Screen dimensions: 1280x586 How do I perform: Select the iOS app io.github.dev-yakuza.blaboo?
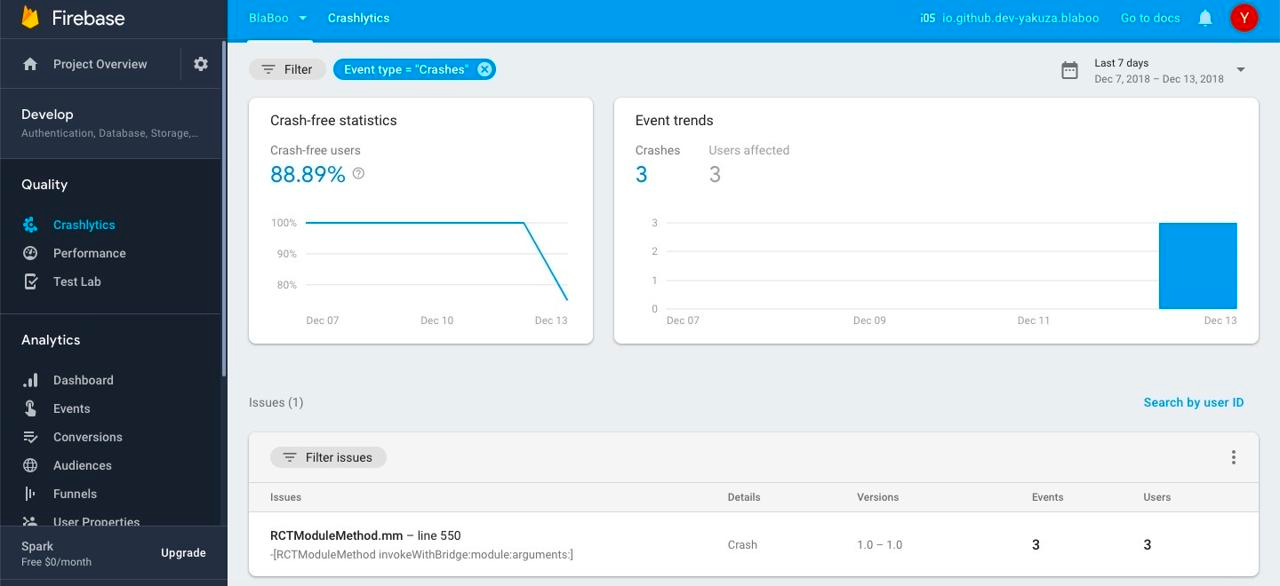[x=1009, y=18]
